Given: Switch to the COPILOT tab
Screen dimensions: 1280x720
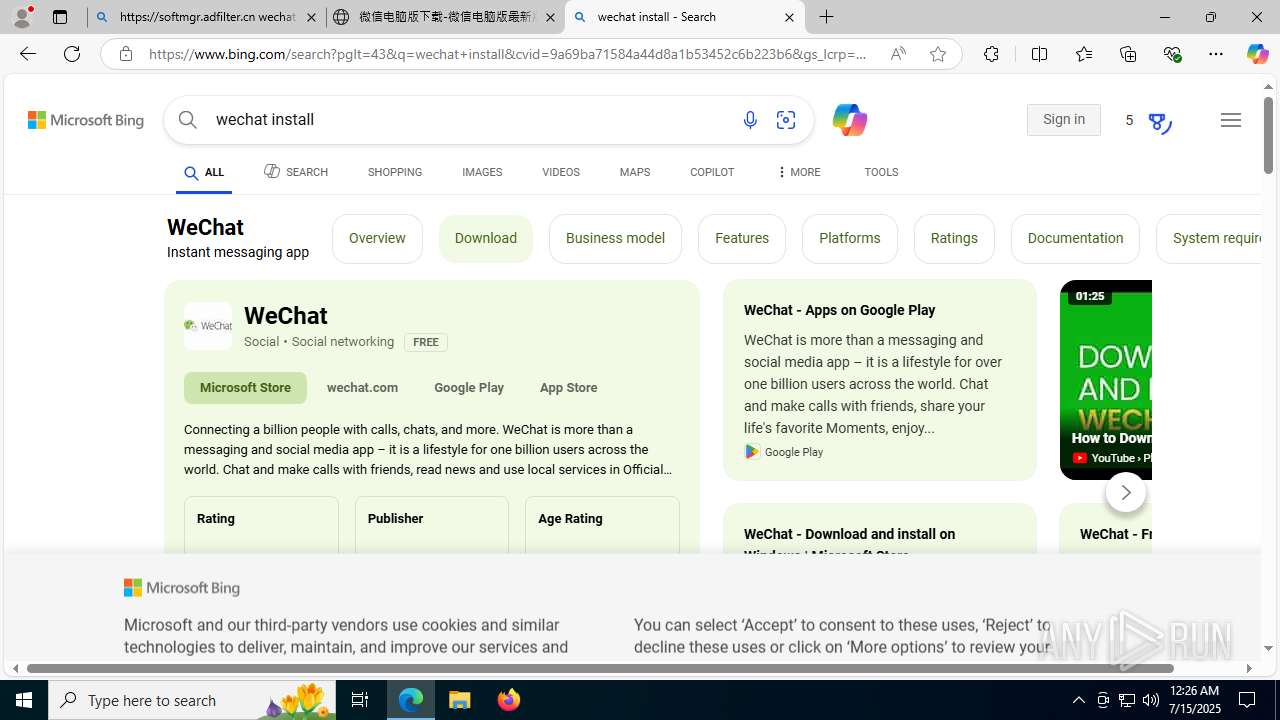Looking at the screenshot, I should point(712,172).
